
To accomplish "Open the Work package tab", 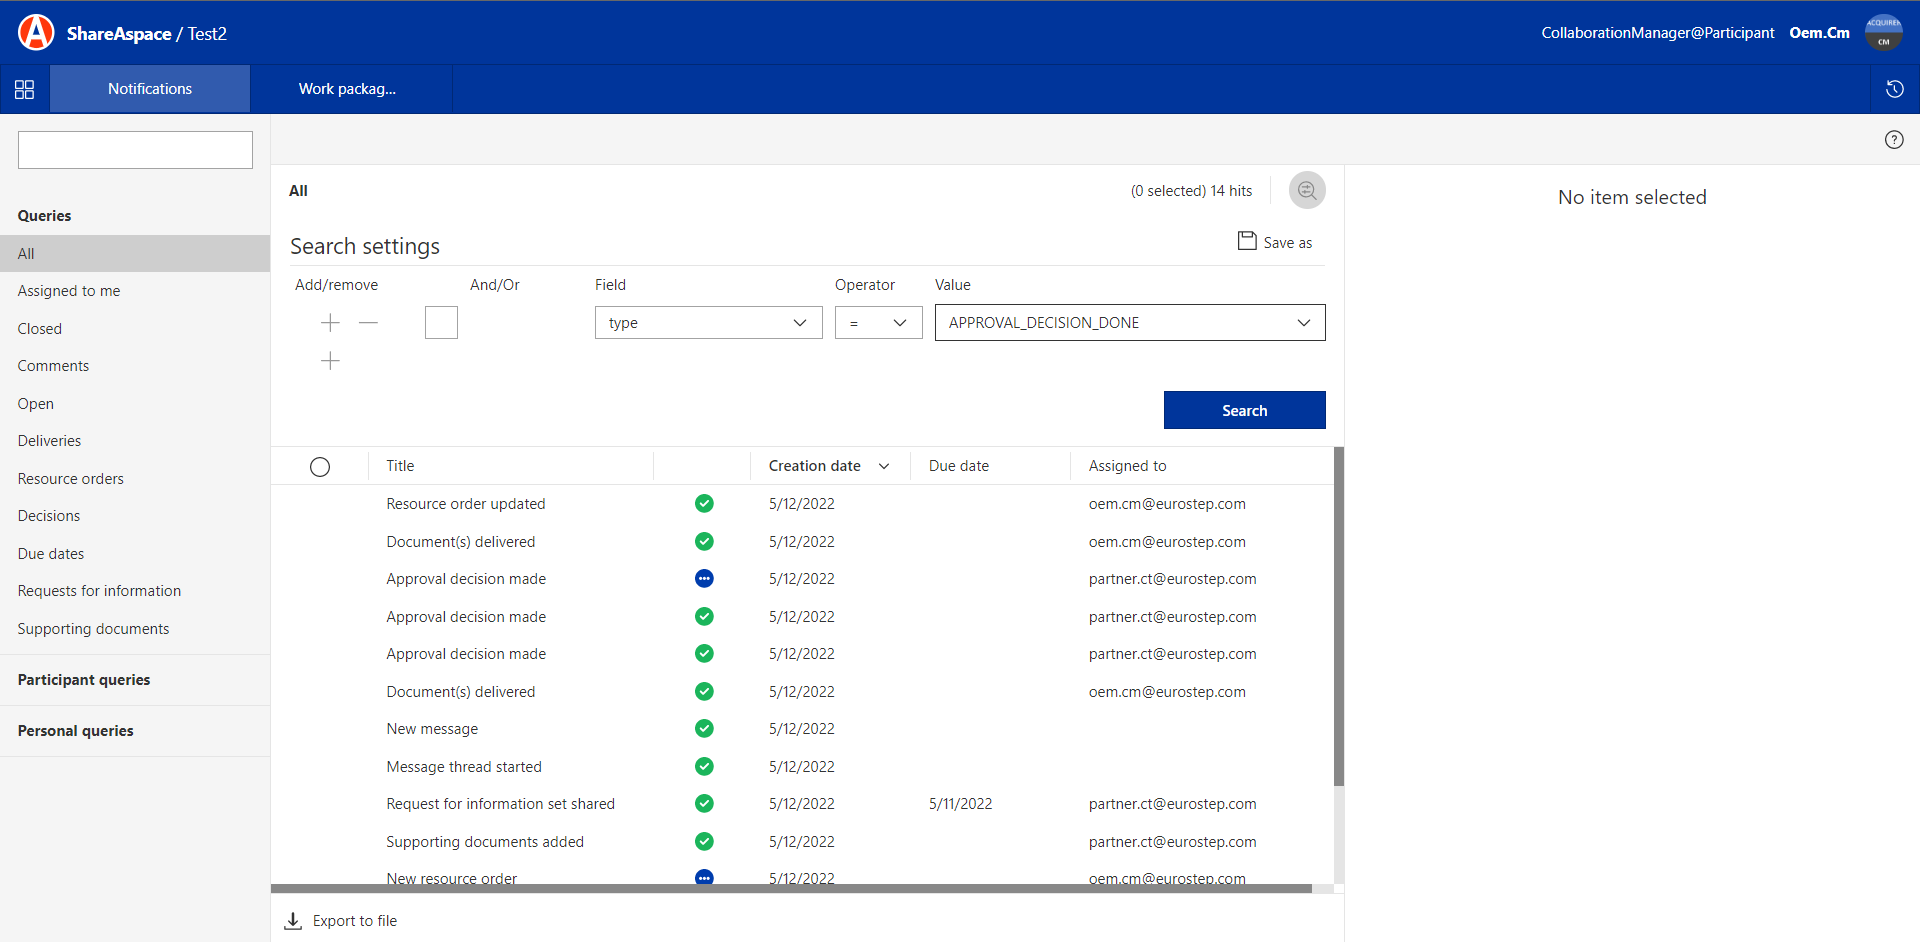I will (348, 89).
